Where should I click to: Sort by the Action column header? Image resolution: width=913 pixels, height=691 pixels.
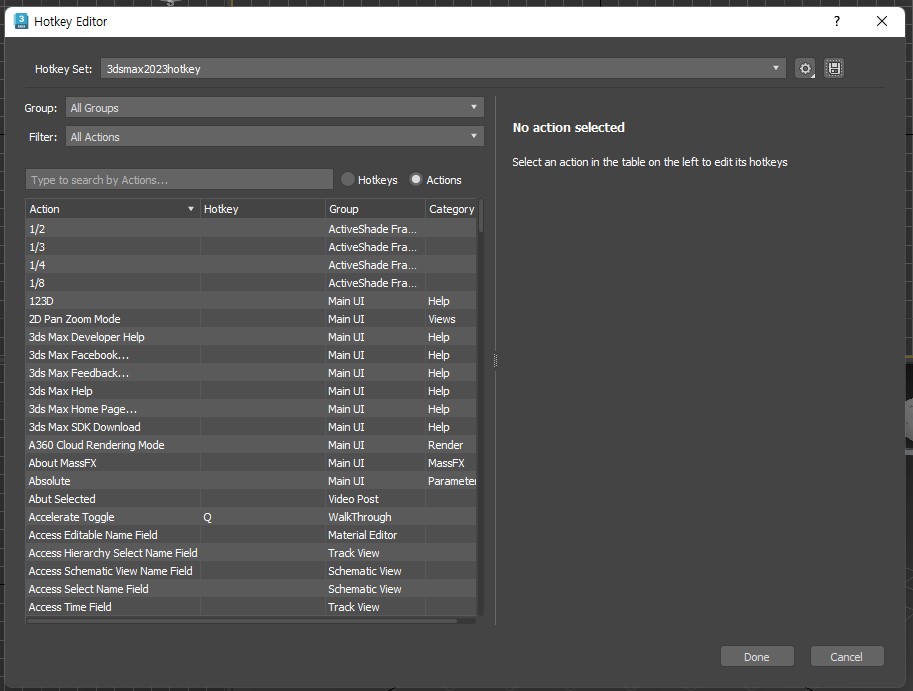click(x=112, y=209)
